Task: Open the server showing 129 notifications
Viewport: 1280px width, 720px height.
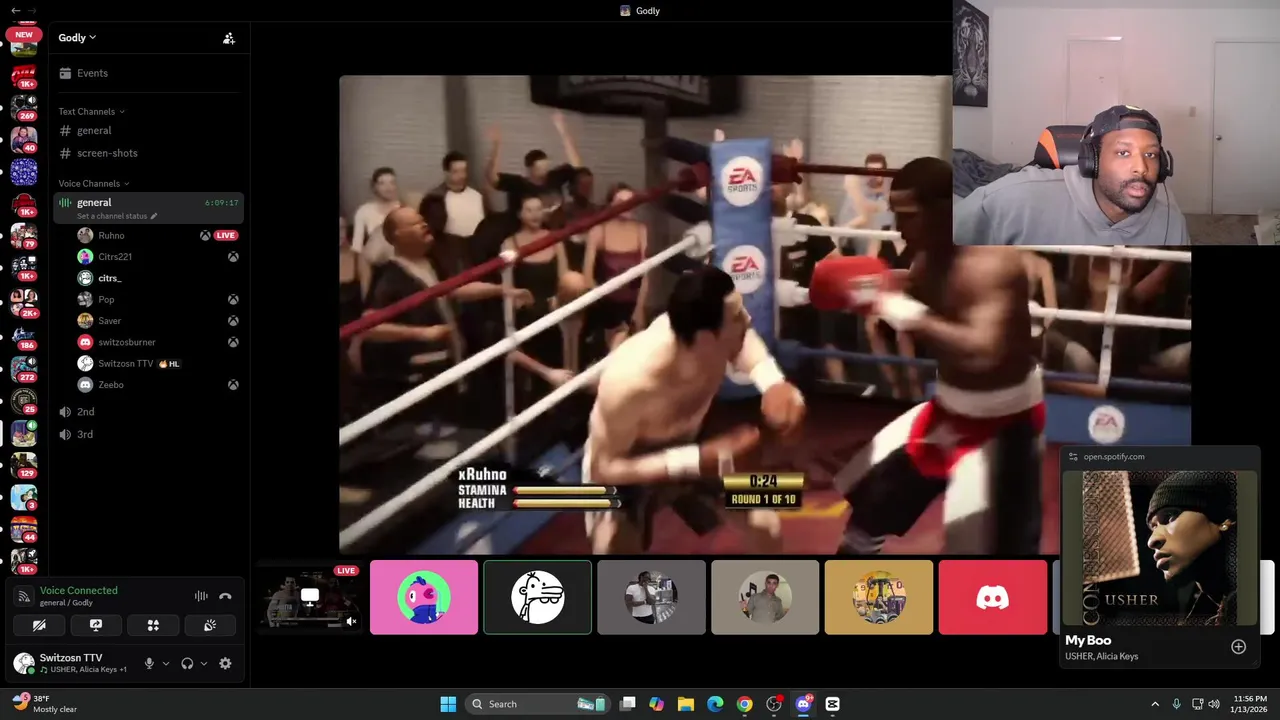Action: point(24,464)
